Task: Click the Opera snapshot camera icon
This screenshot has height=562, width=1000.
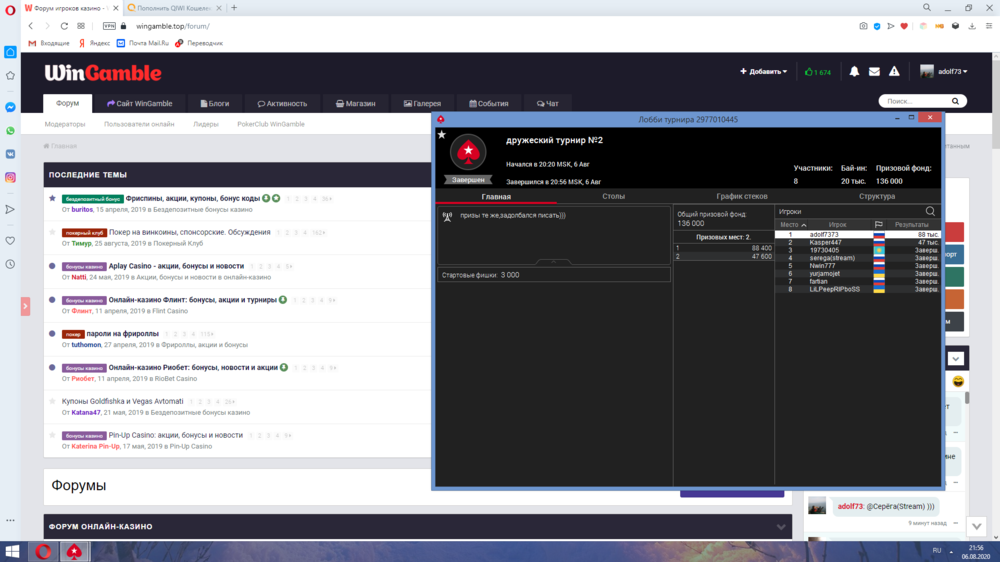Action: pos(863,26)
